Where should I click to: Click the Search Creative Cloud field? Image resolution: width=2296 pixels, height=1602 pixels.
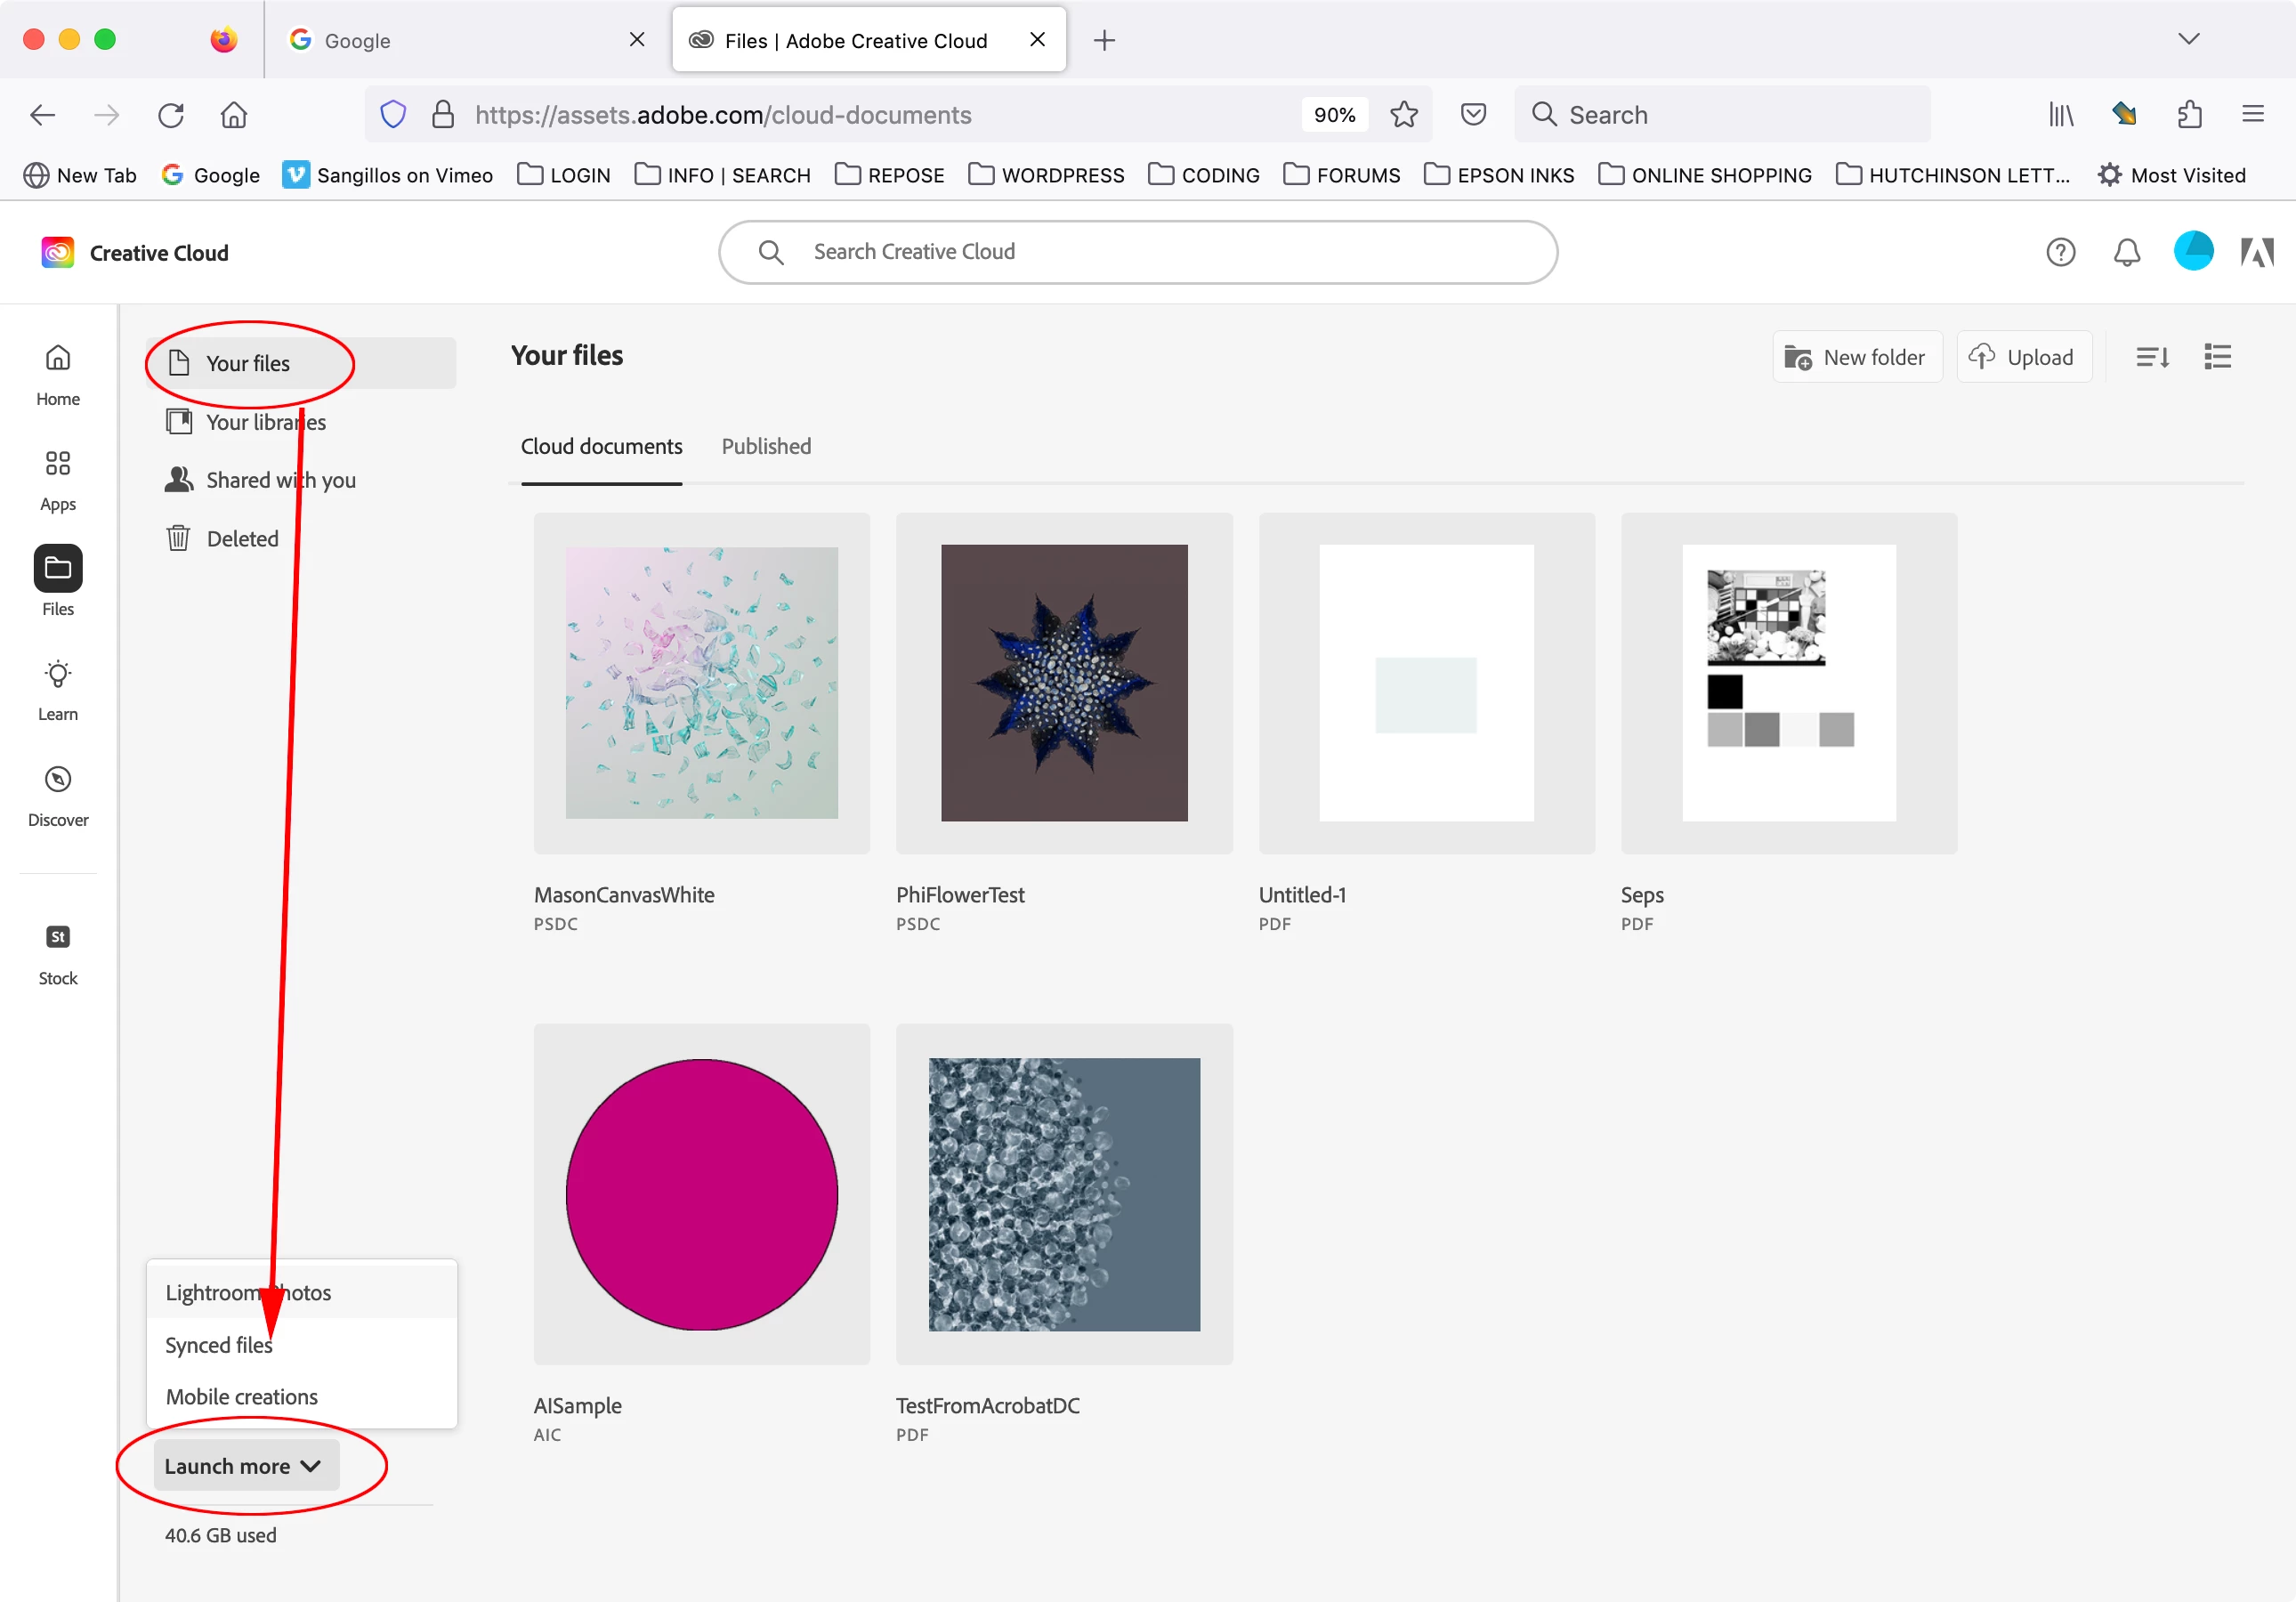coord(1137,252)
